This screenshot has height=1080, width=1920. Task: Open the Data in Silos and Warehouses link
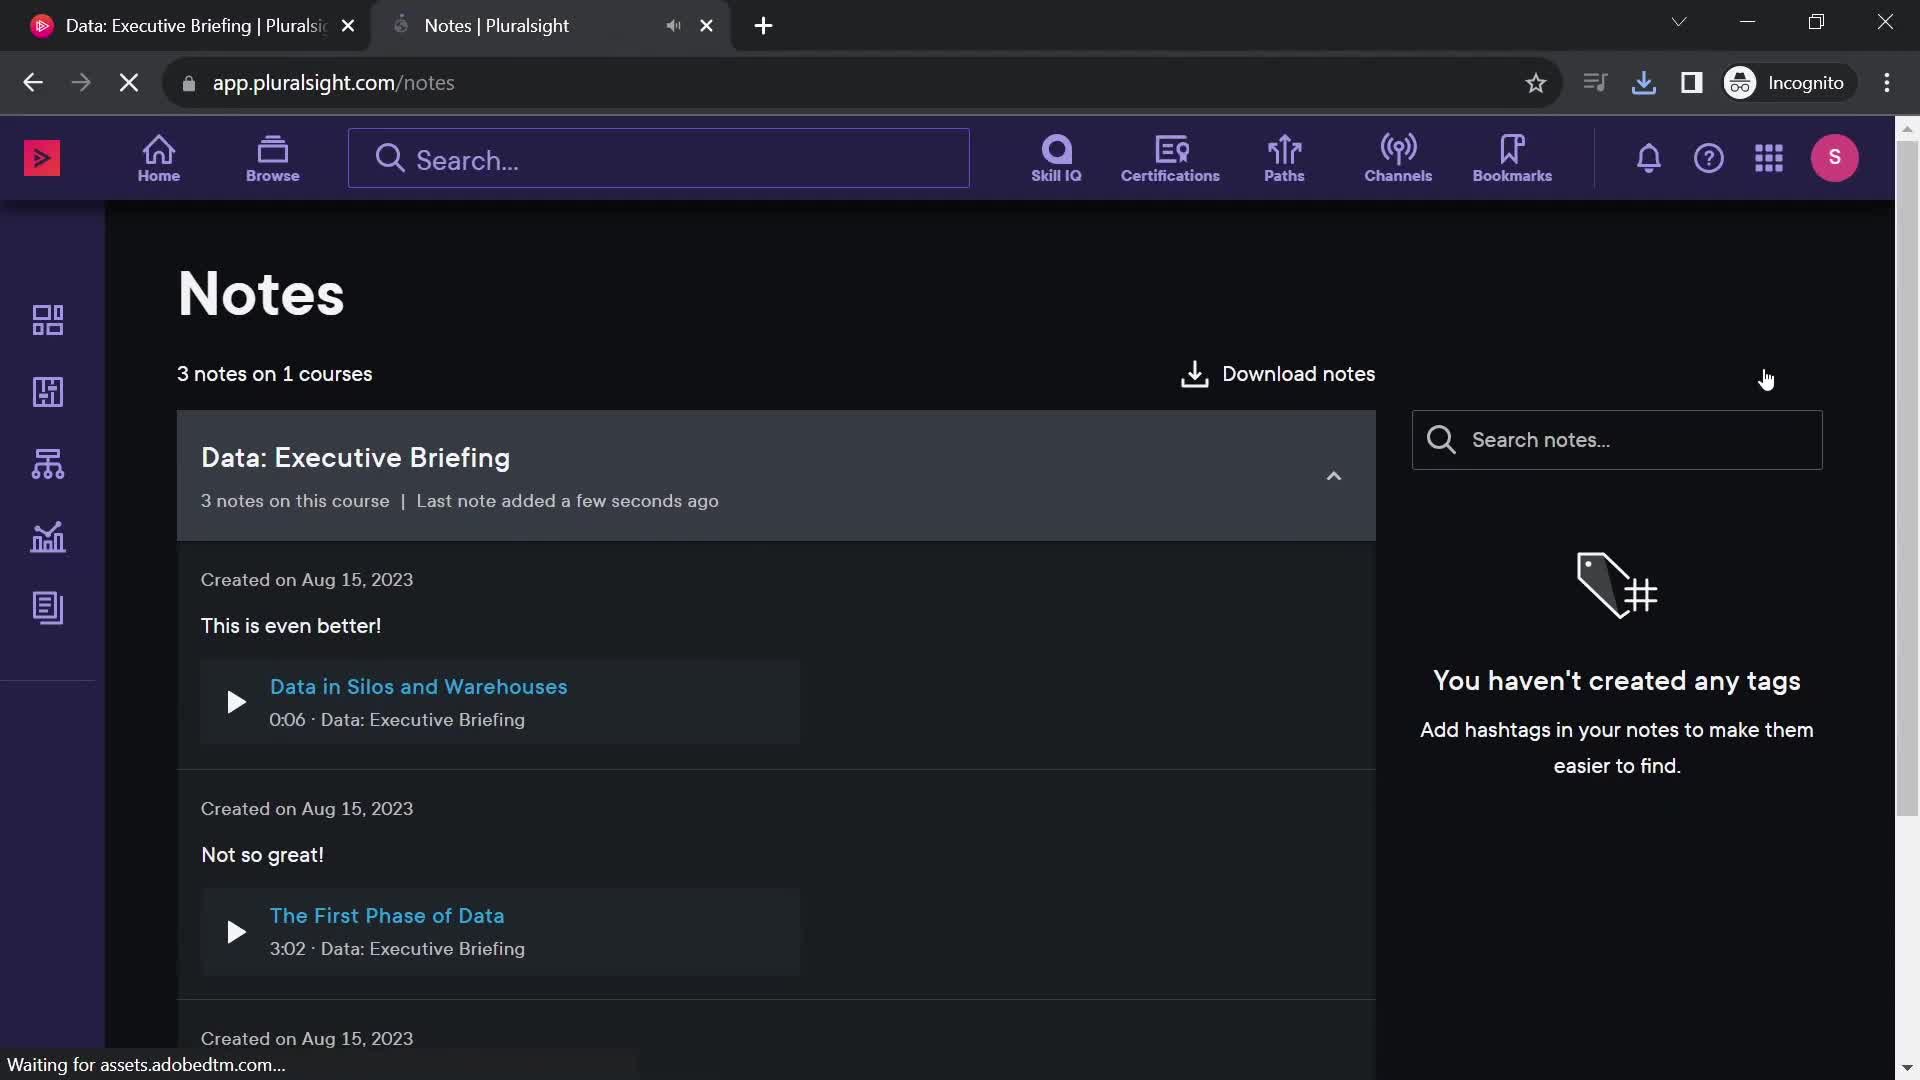pos(418,687)
